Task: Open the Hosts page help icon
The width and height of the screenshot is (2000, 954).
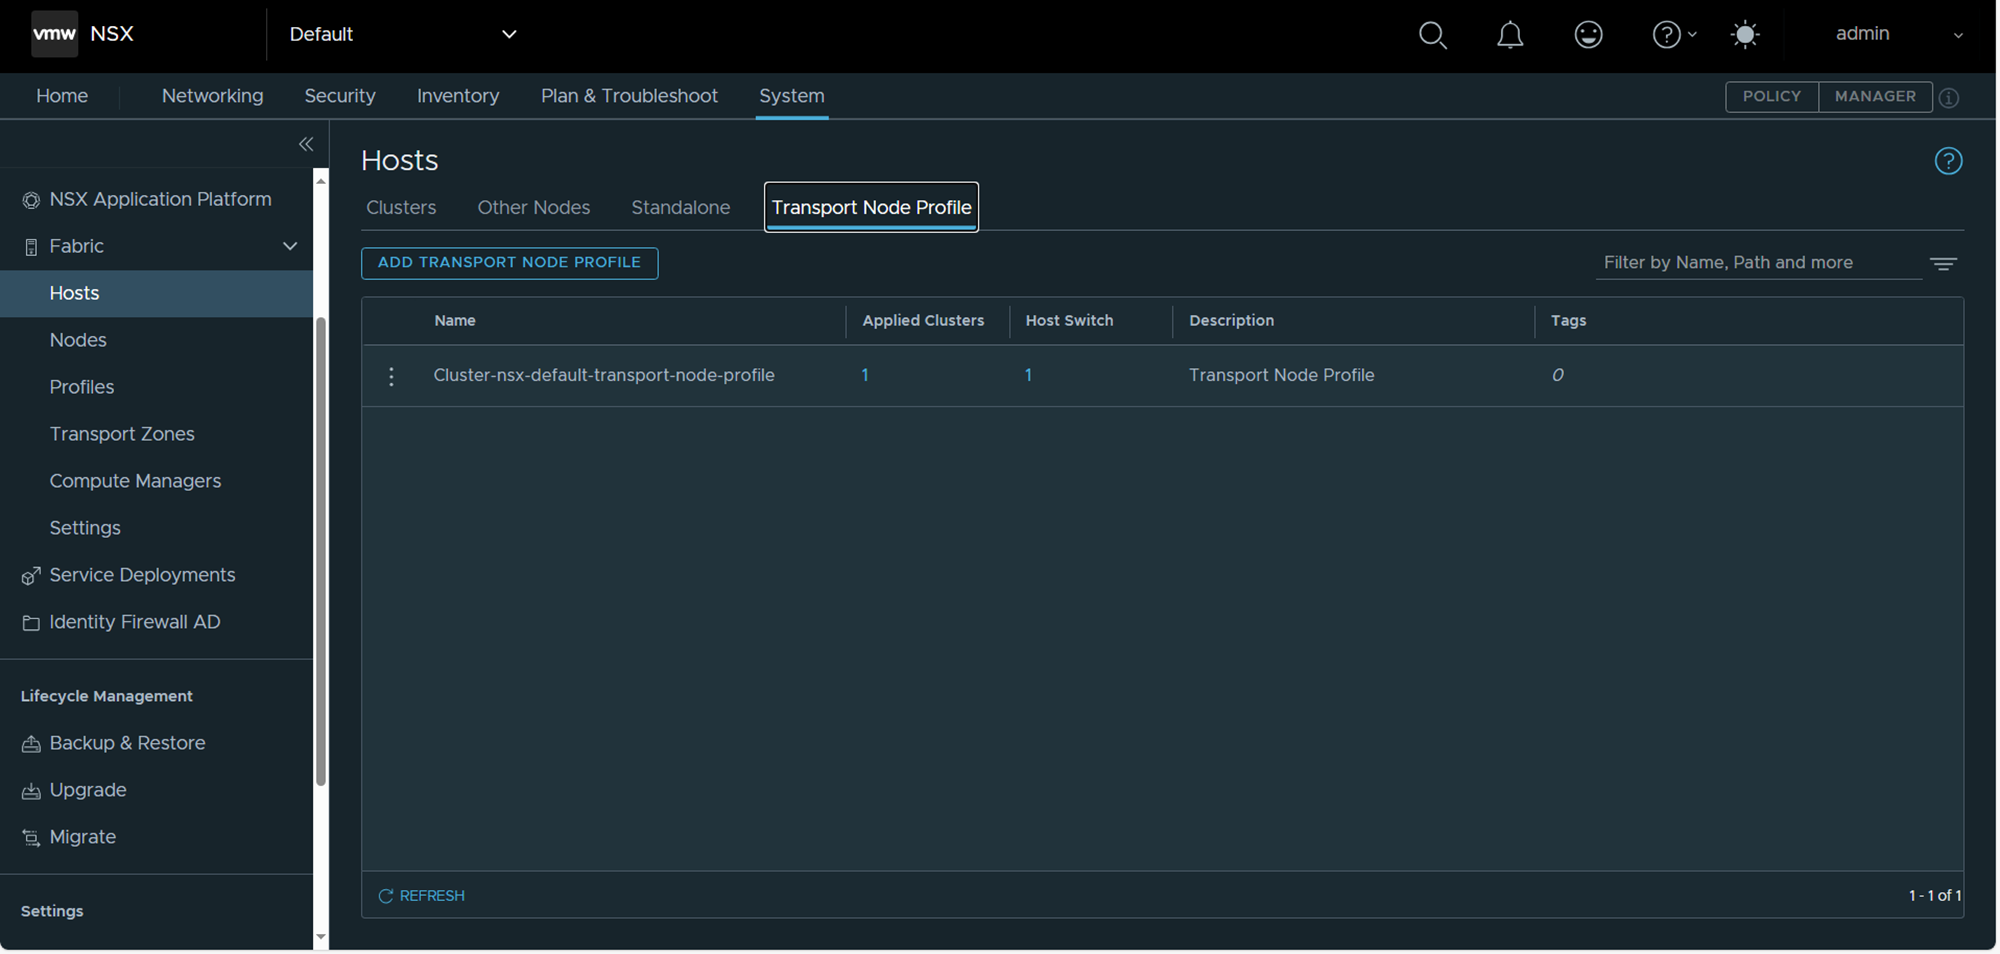Action: tap(1948, 161)
